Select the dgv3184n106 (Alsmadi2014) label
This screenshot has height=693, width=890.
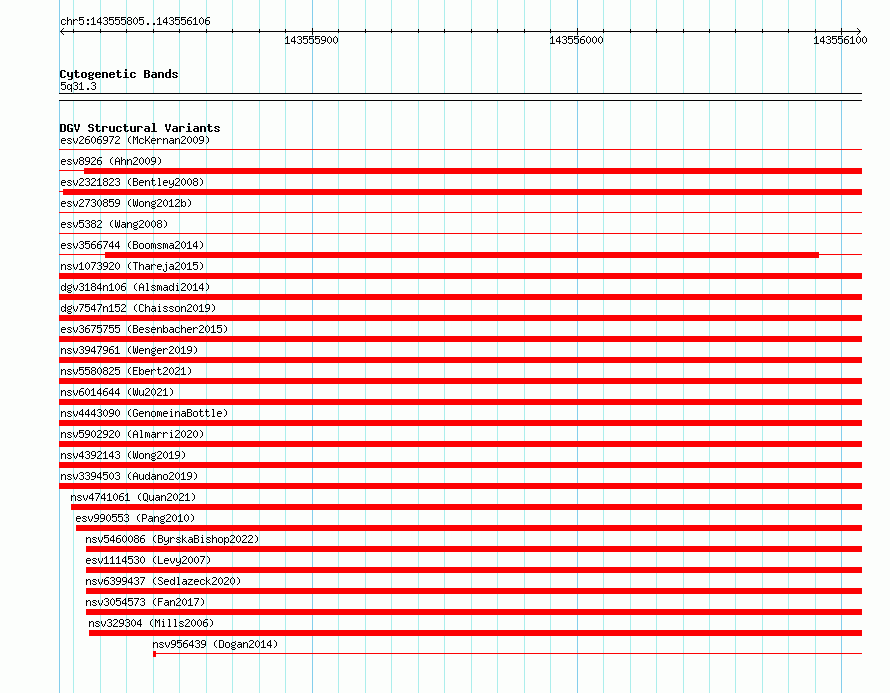(135, 287)
